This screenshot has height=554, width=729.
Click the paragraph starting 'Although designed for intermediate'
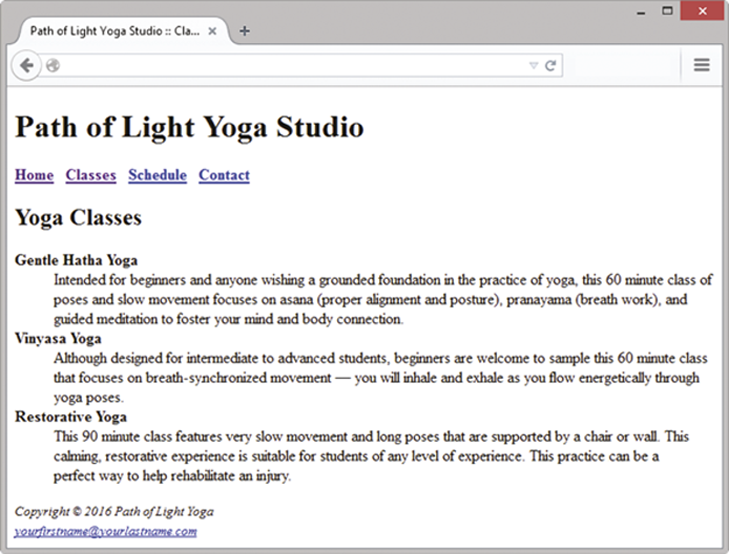coord(380,377)
